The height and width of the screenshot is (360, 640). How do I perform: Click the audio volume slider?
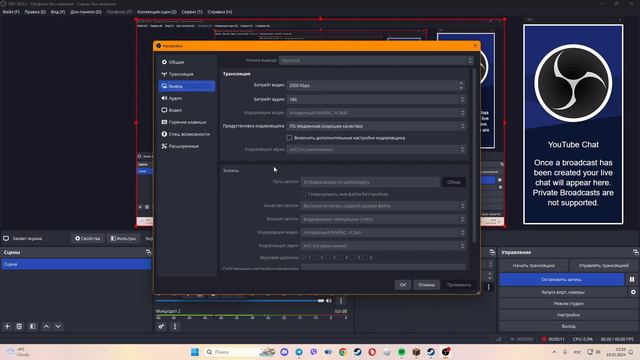tap(239, 301)
